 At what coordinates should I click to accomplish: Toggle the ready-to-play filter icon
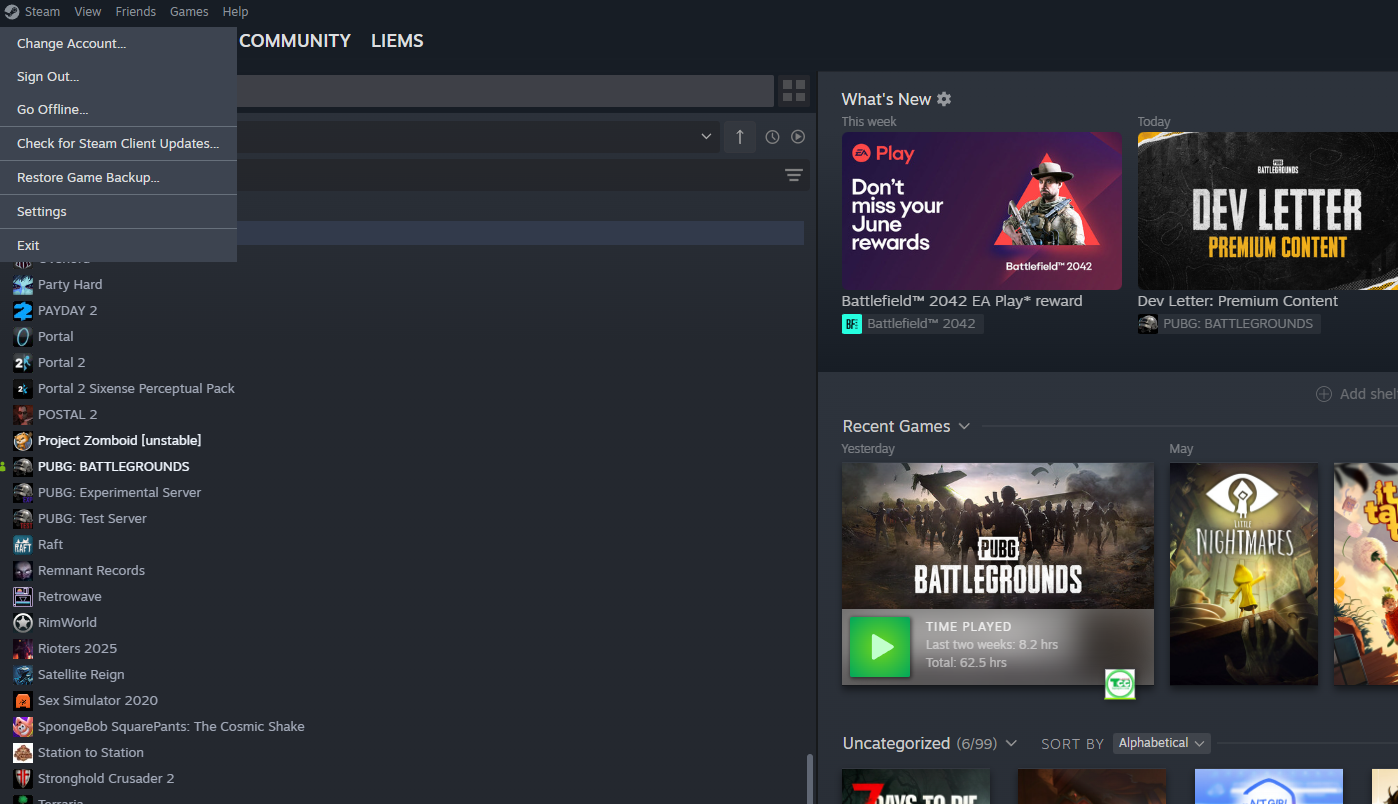(x=798, y=137)
